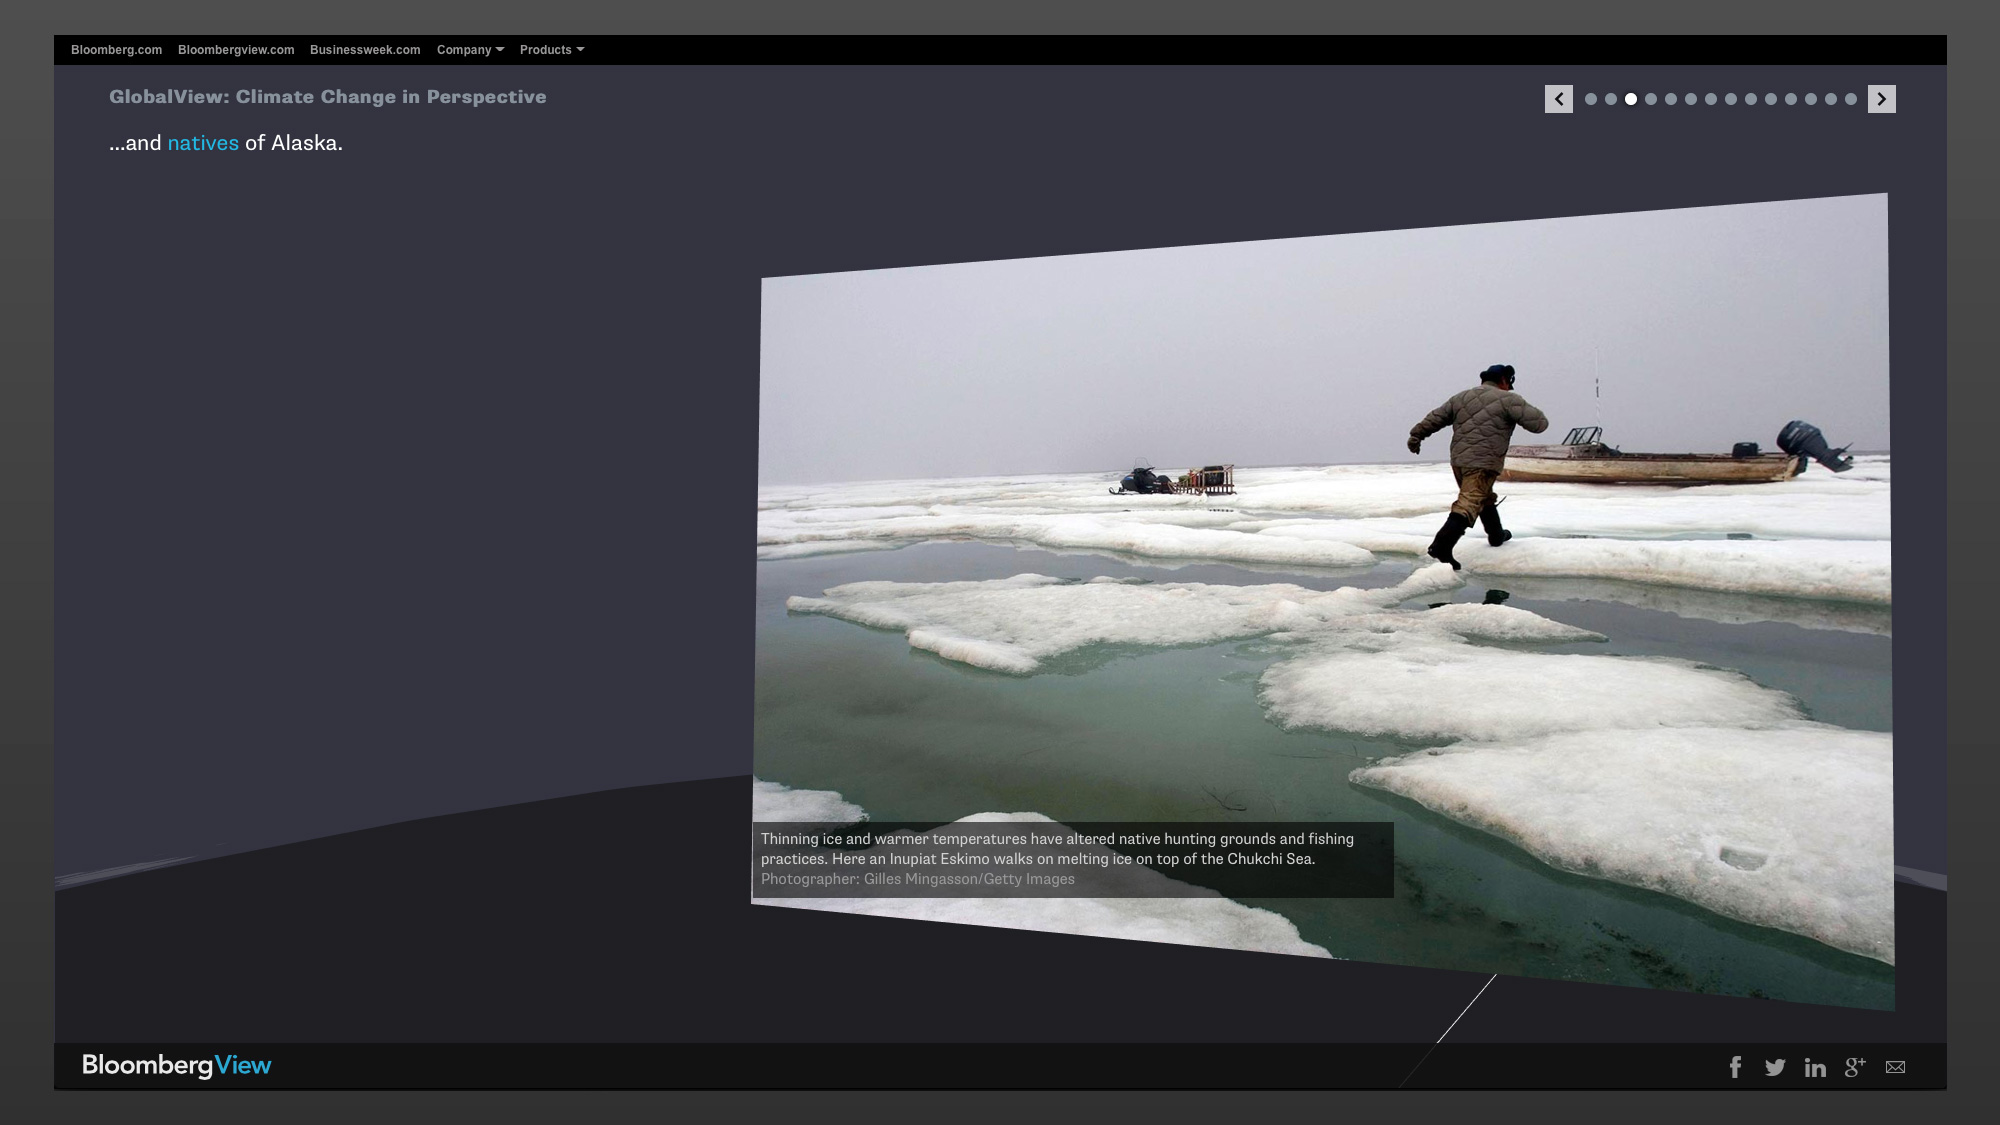Expand the Company dropdown

(x=470, y=50)
